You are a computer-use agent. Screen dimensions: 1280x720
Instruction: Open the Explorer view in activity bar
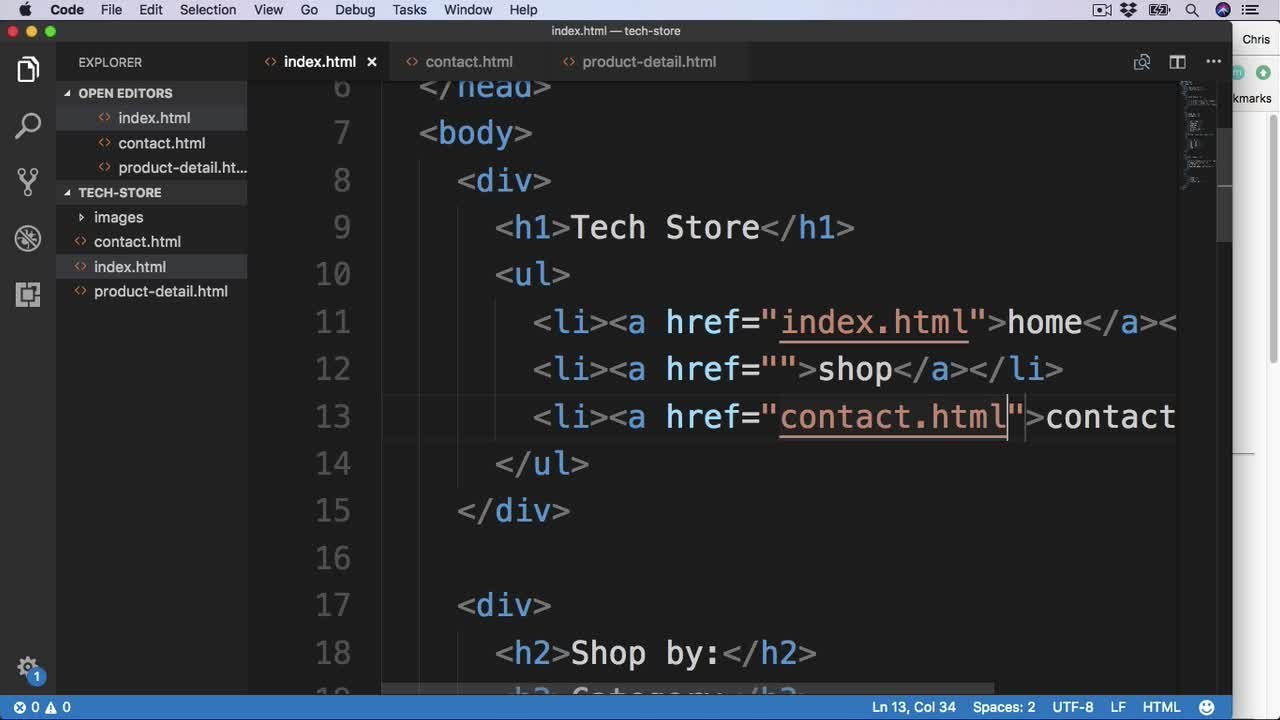(x=28, y=70)
